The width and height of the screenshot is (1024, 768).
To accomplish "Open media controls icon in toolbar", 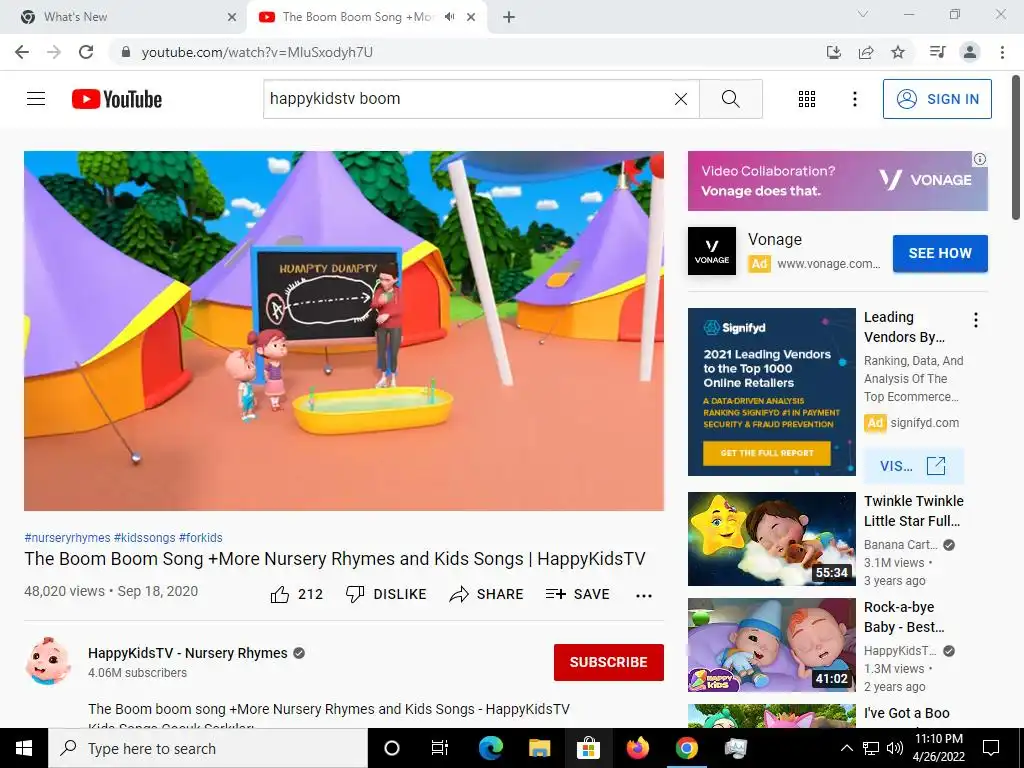I will coord(938,52).
